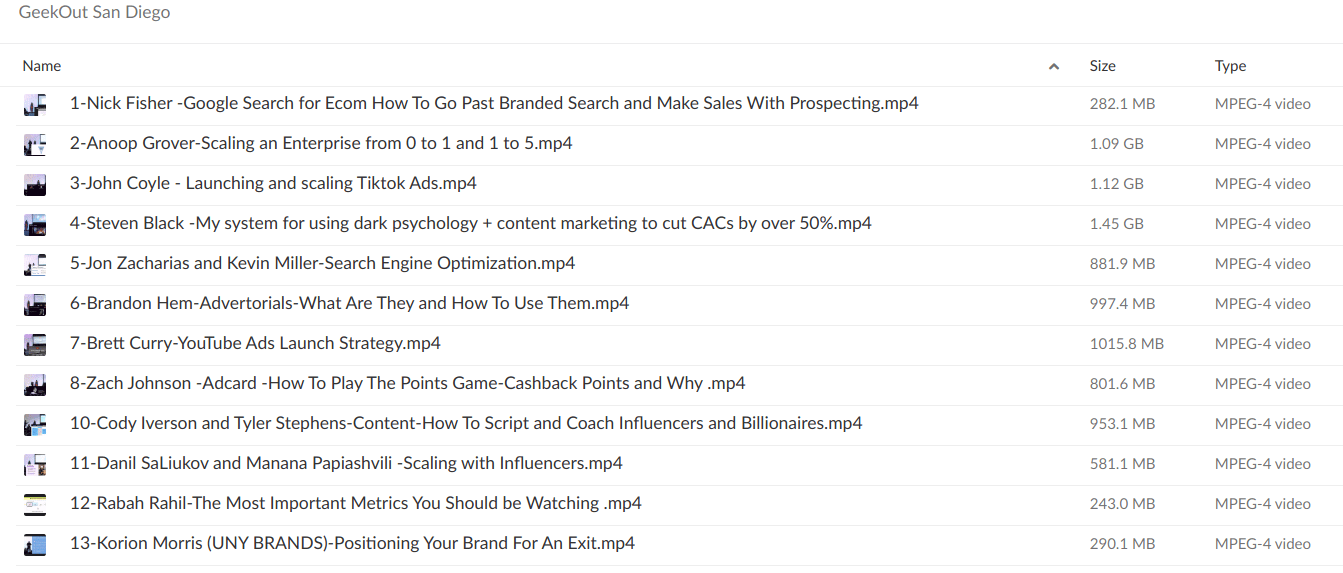Open 11-Danil SaLiukov Scaling with Influencers file
Viewport: 1343px width, 573px height.
(346, 463)
